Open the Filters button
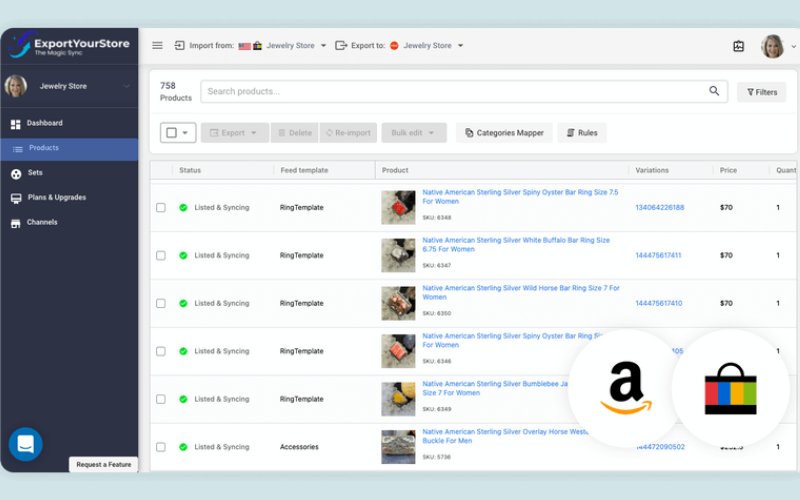The height and width of the screenshot is (500, 800). pyautogui.click(x=761, y=92)
